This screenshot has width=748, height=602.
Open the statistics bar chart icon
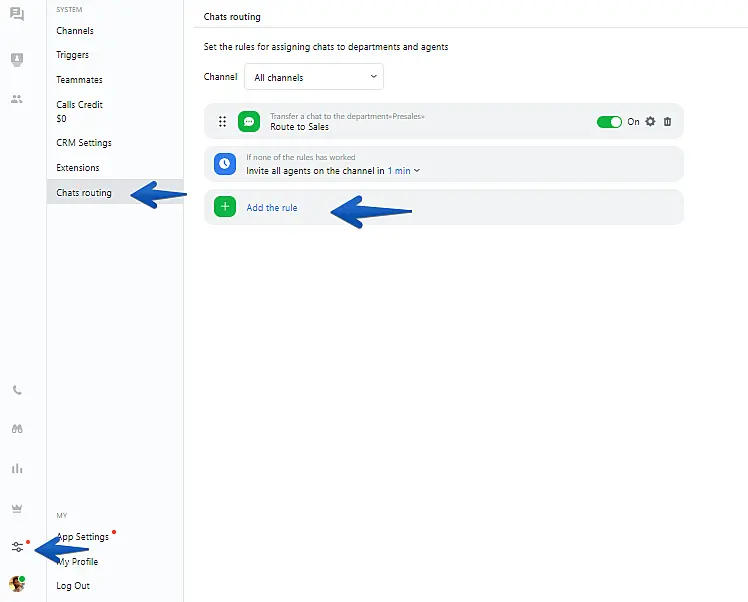tap(17, 468)
